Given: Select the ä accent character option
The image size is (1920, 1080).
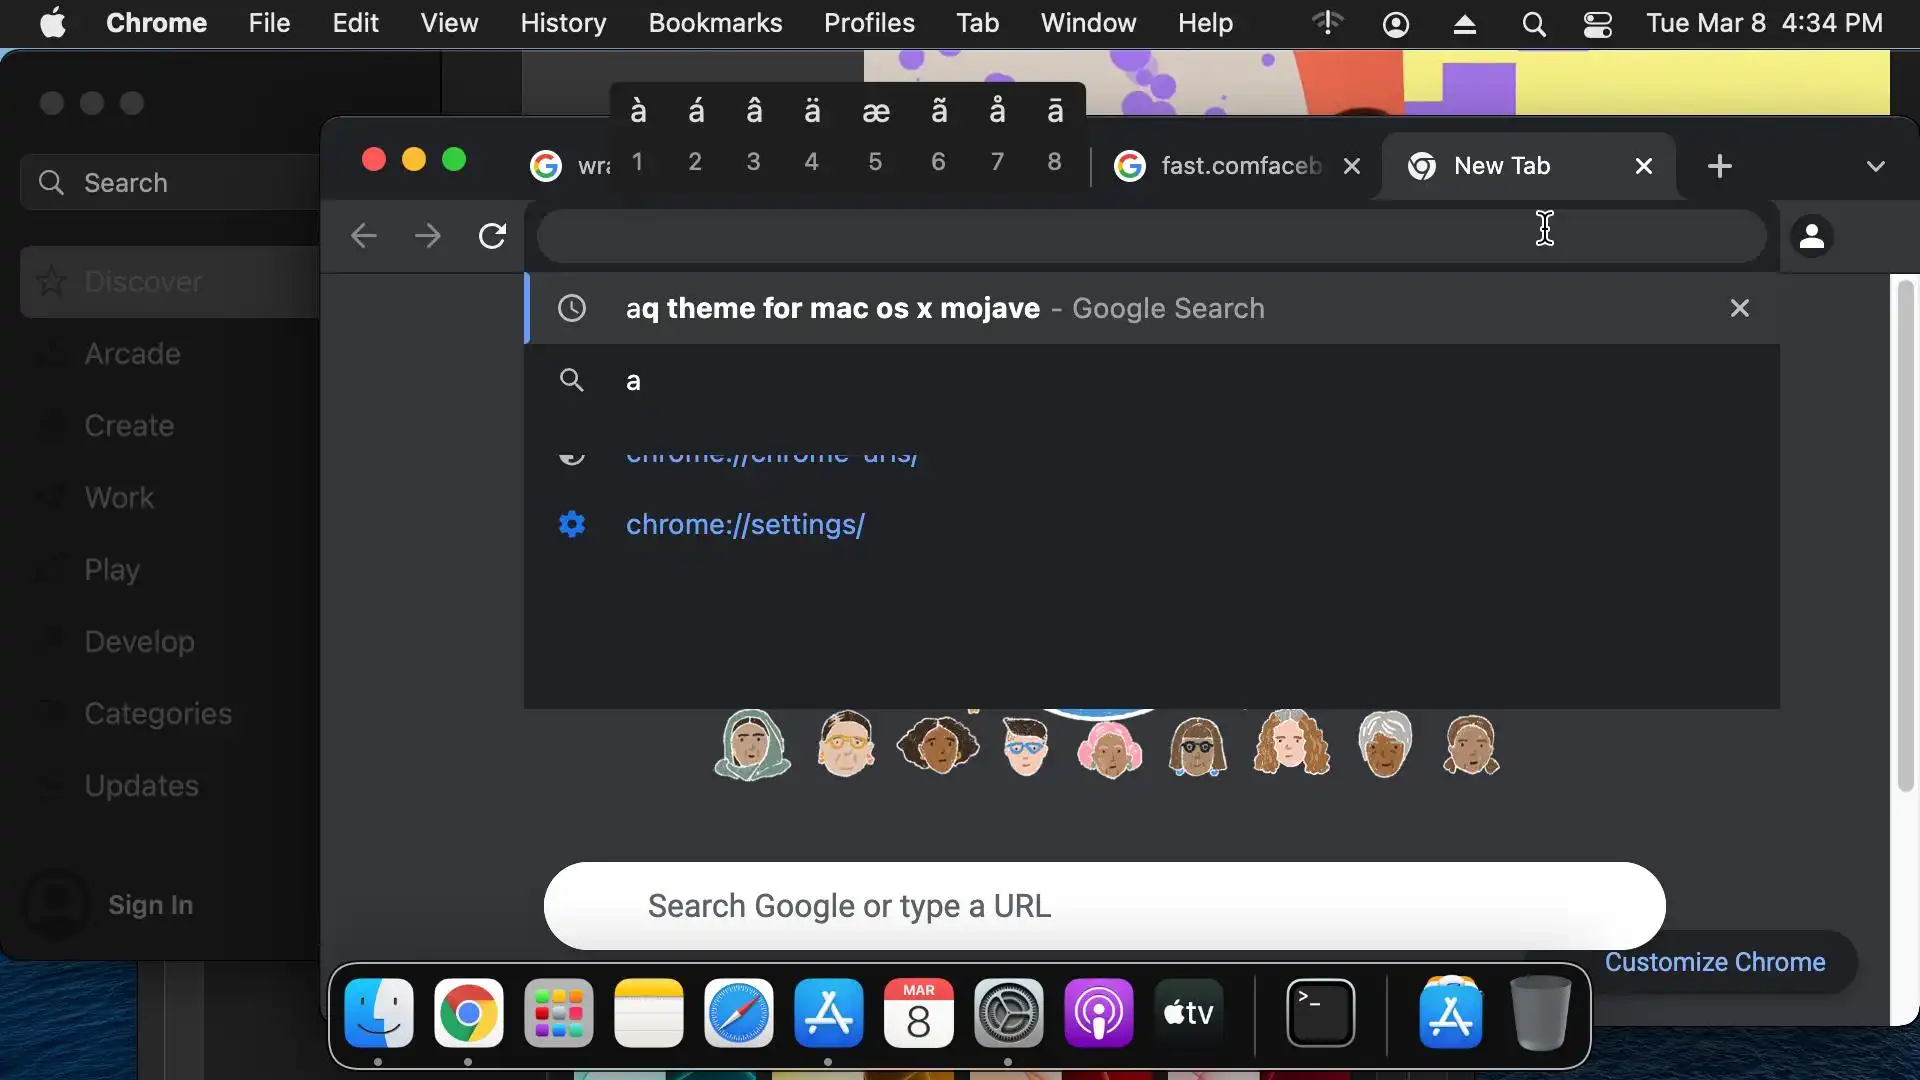Looking at the screenshot, I should (x=812, y=112).
